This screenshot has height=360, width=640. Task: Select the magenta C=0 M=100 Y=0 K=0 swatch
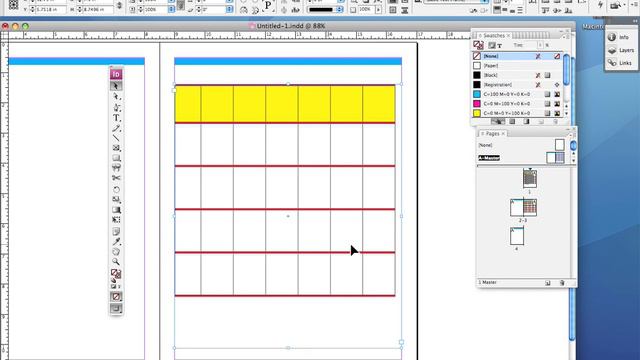(517, 104)
